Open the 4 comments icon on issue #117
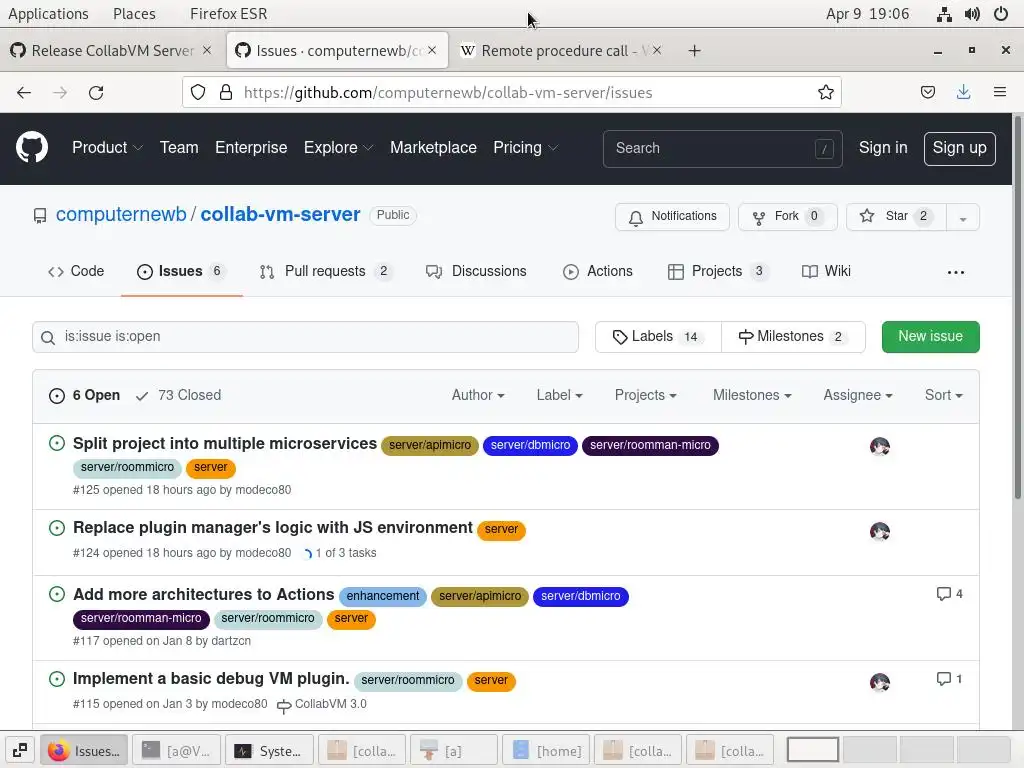1024x768 pixels. click(x=950, y=594)
